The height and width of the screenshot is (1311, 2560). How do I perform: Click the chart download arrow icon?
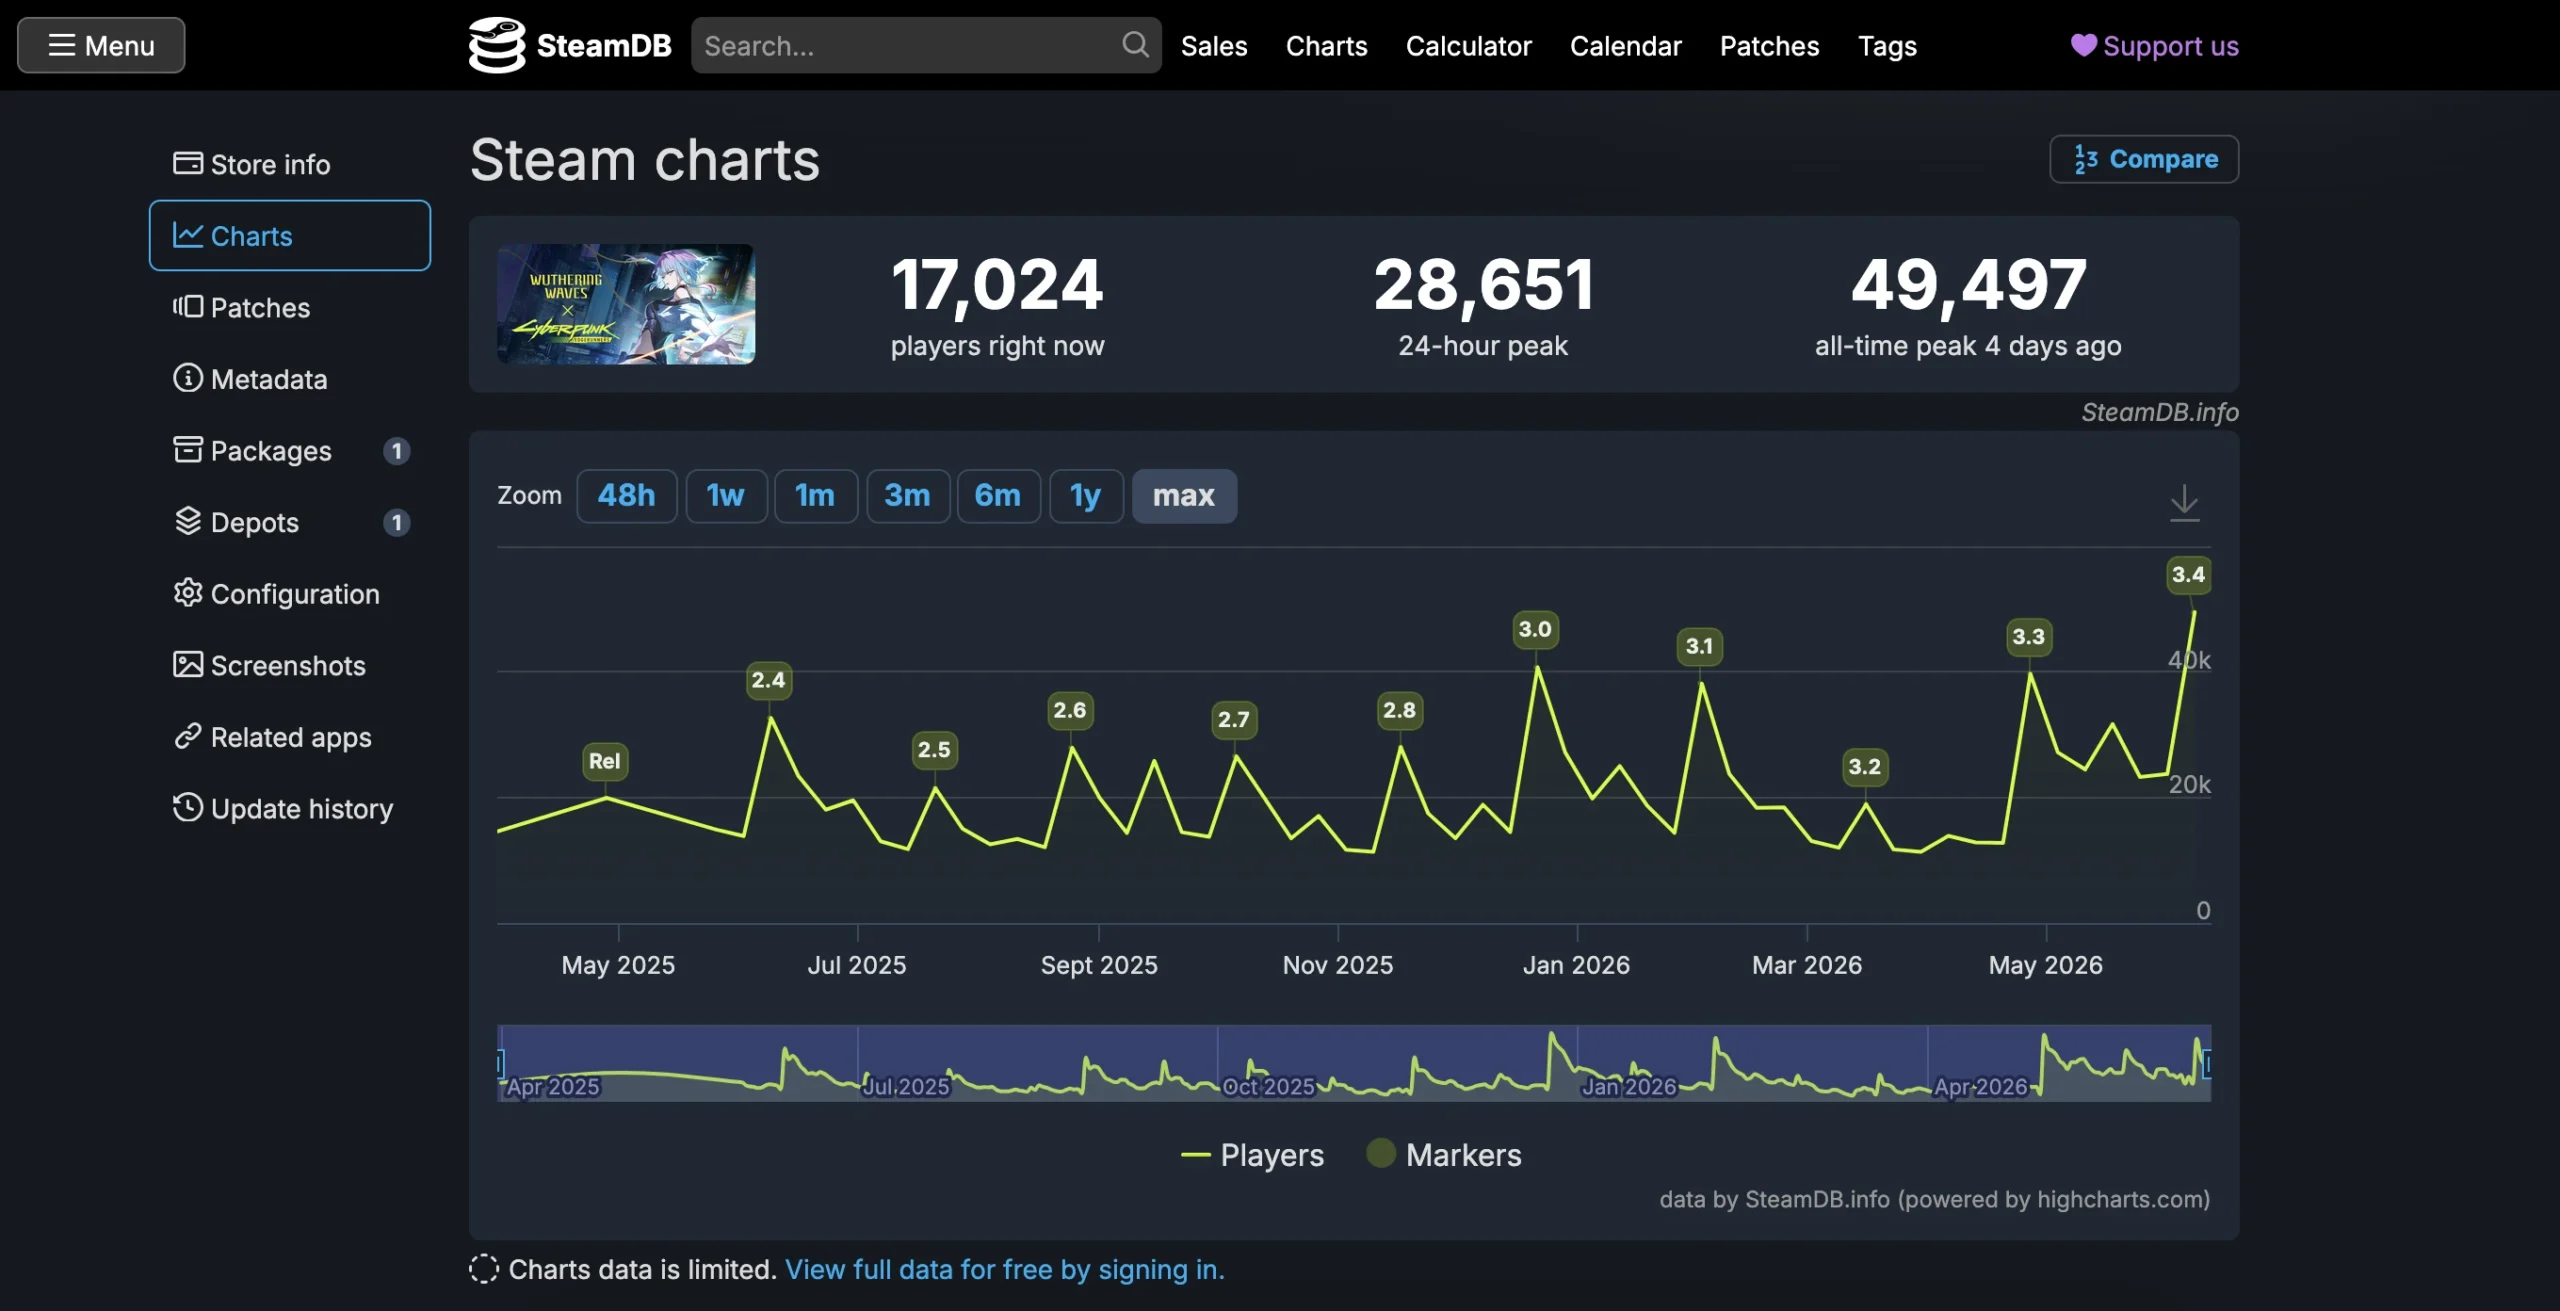coord(2184,502)
